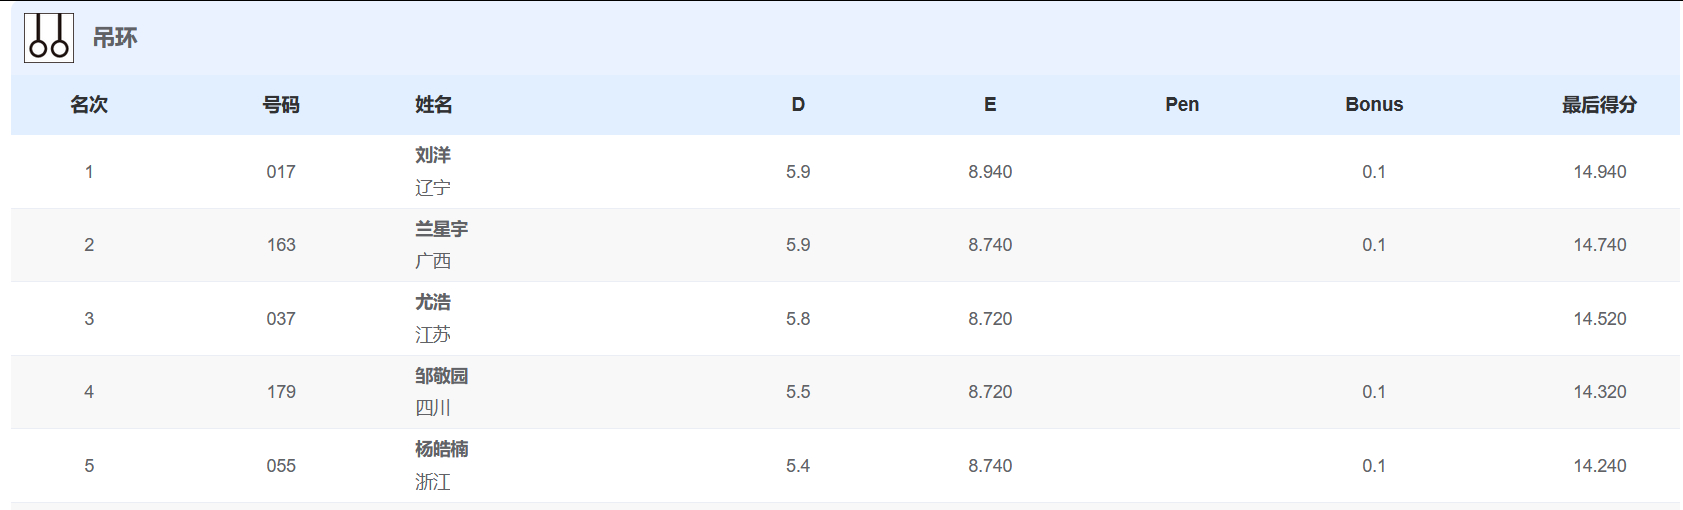
Task: Click the 号码 column header
Action: point(281,105)
